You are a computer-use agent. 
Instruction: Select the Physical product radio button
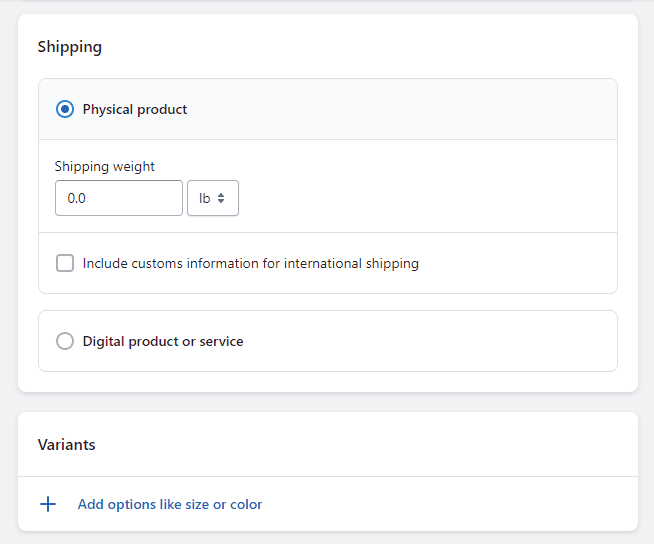pyautogui.click(x=65, y=109)
